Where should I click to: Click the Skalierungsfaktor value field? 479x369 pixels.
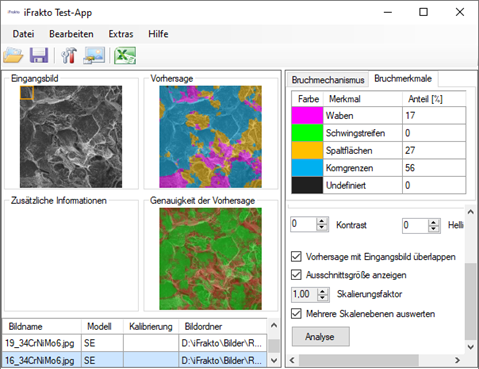coord(304,295)
